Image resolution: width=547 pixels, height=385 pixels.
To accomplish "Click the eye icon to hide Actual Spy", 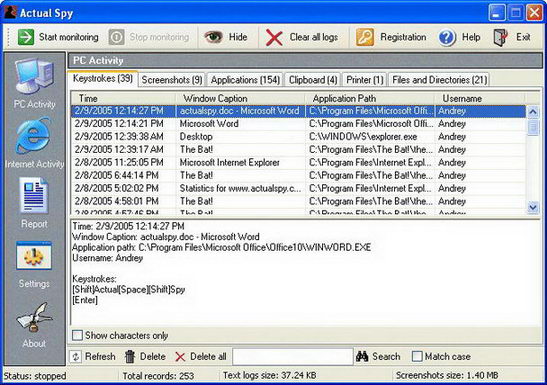I will click(x=213, y=37).
